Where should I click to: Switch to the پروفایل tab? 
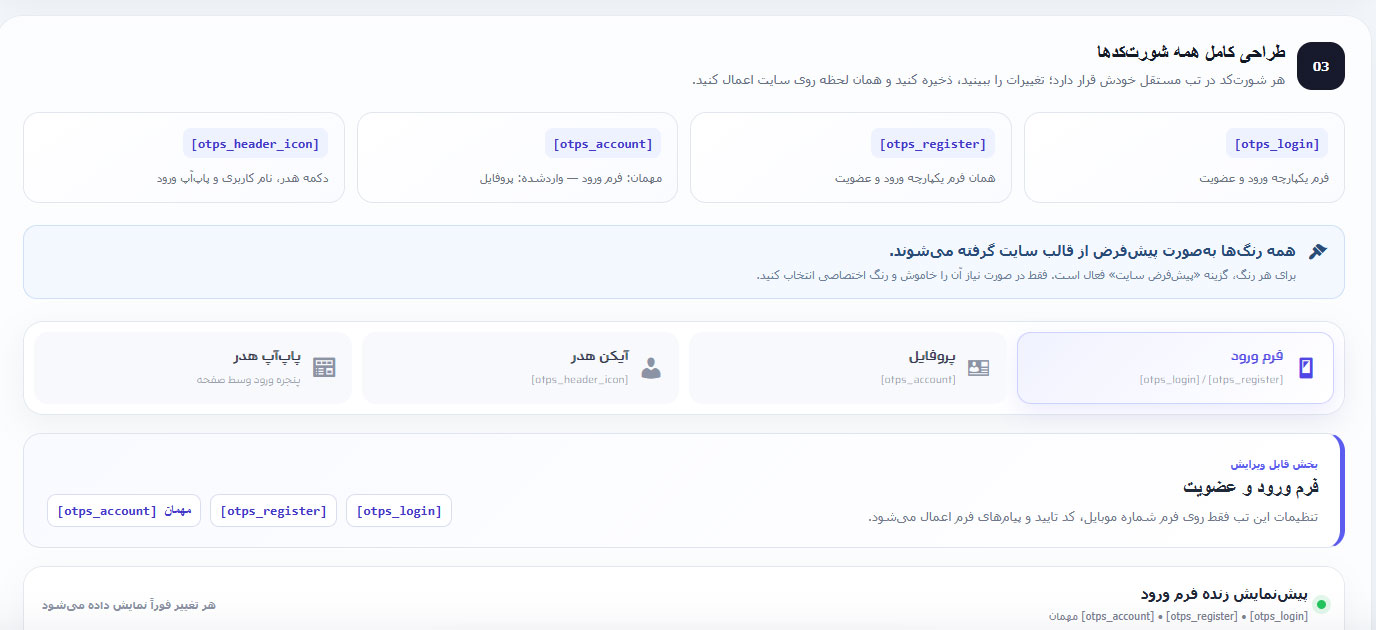(848, 368)
